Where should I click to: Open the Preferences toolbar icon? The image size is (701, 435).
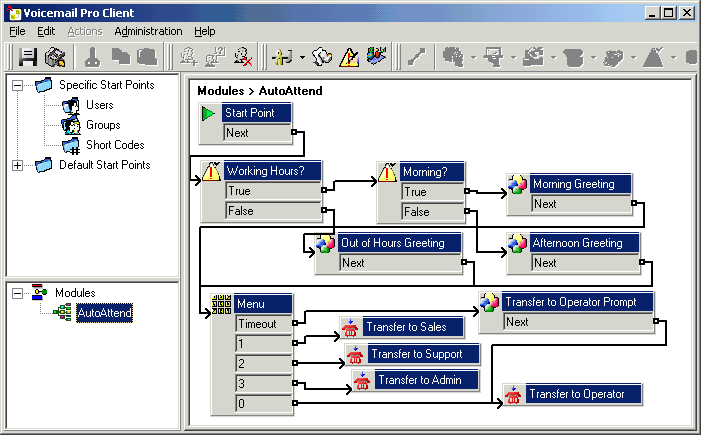click(283, 57)
